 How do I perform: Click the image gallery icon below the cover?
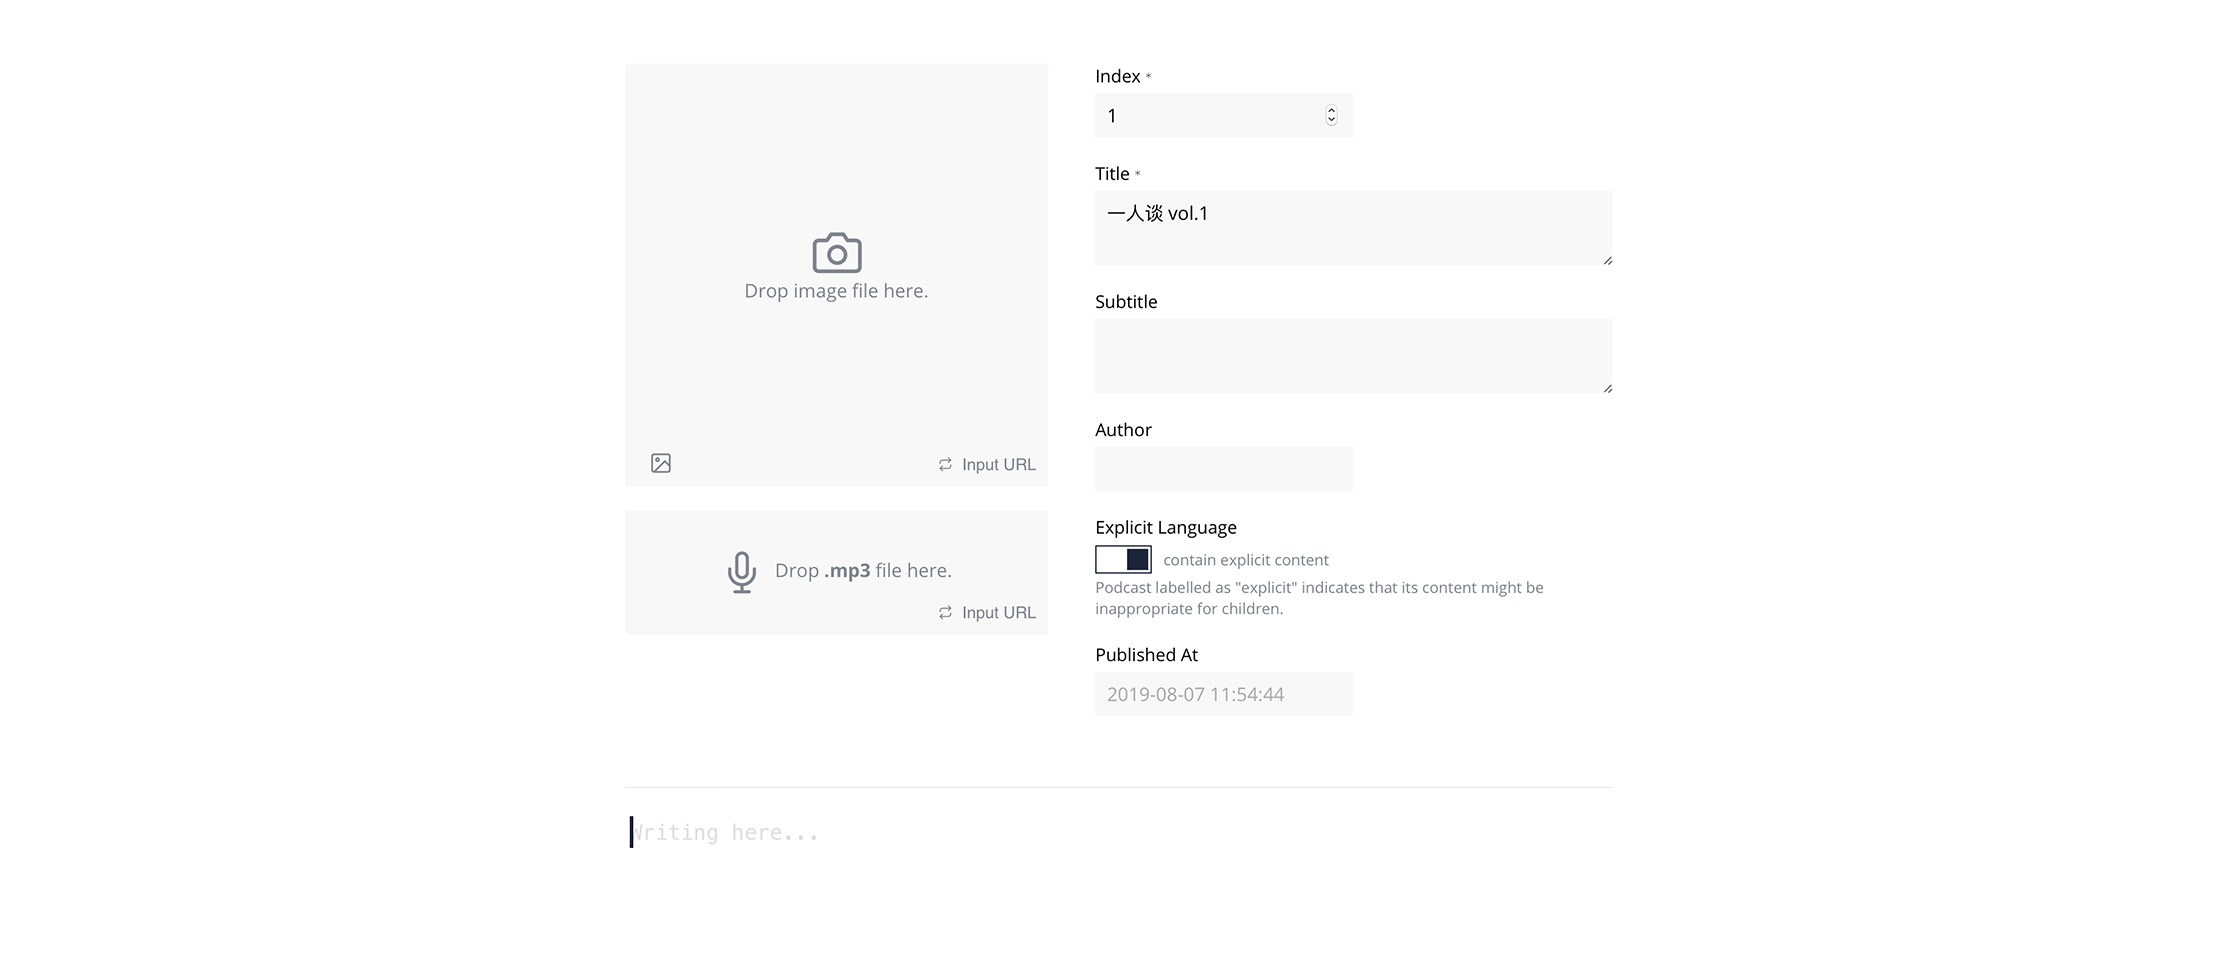661,463
